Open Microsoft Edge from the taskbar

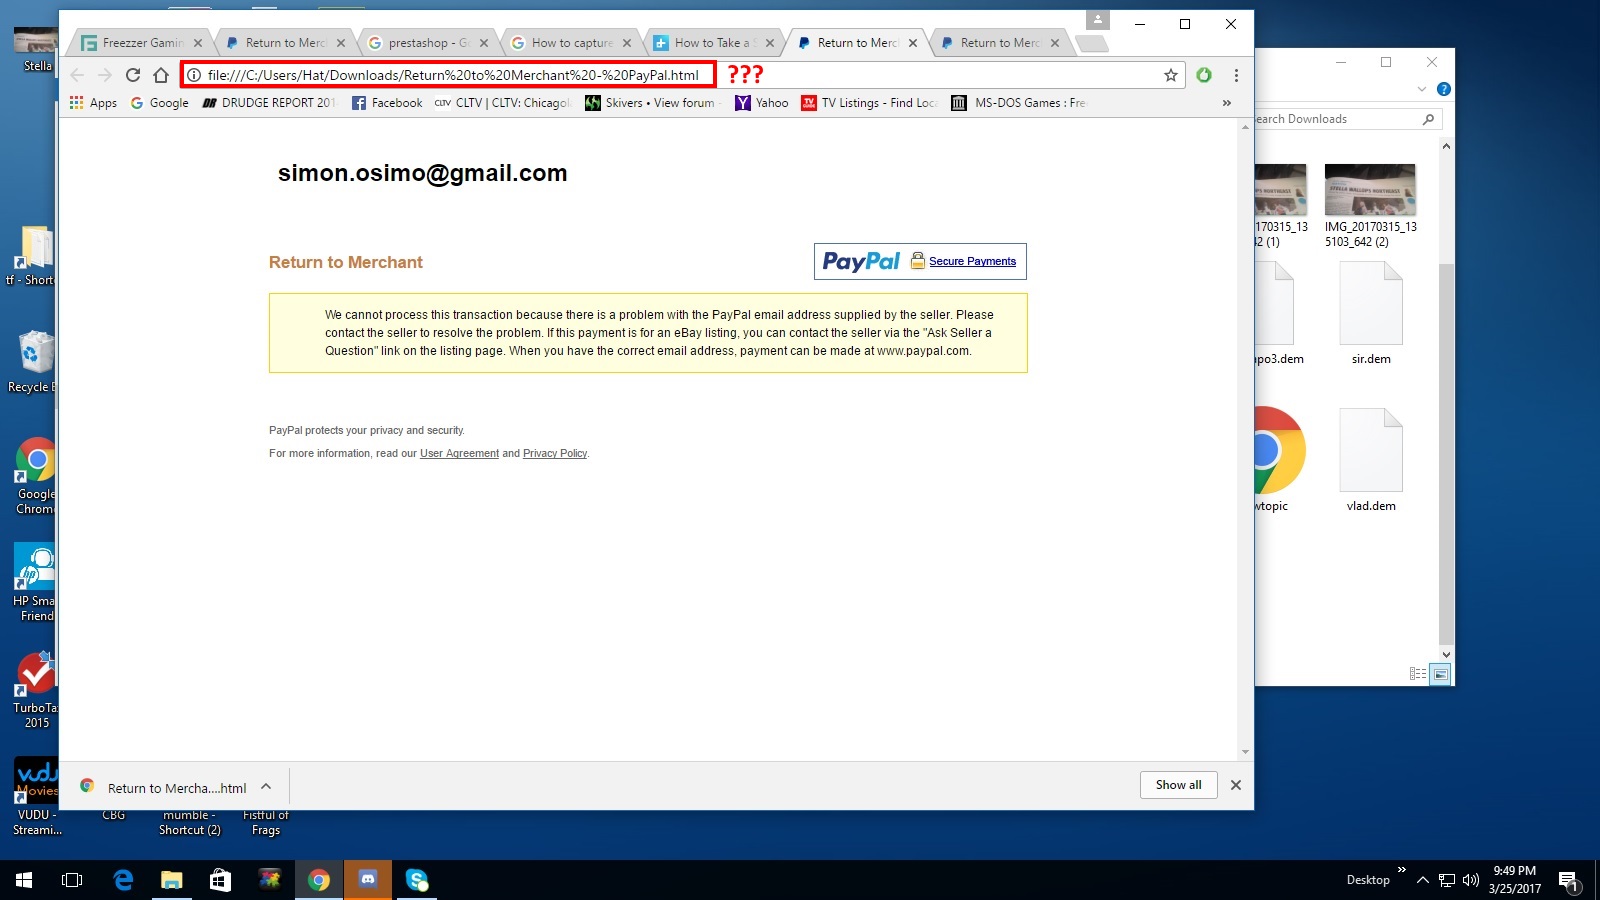click(x=123, y=880)
